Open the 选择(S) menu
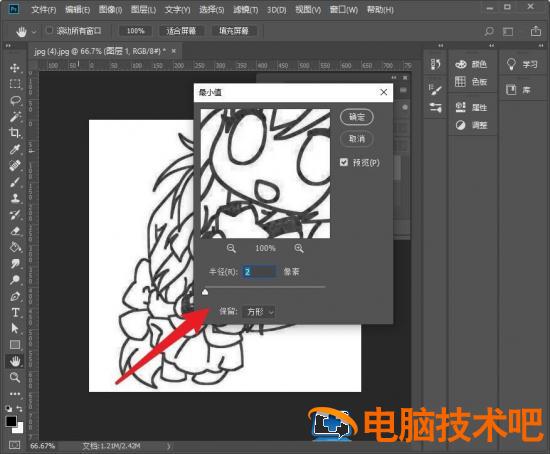The width and height of the screenshot is (550, 454). pos(212,10)
